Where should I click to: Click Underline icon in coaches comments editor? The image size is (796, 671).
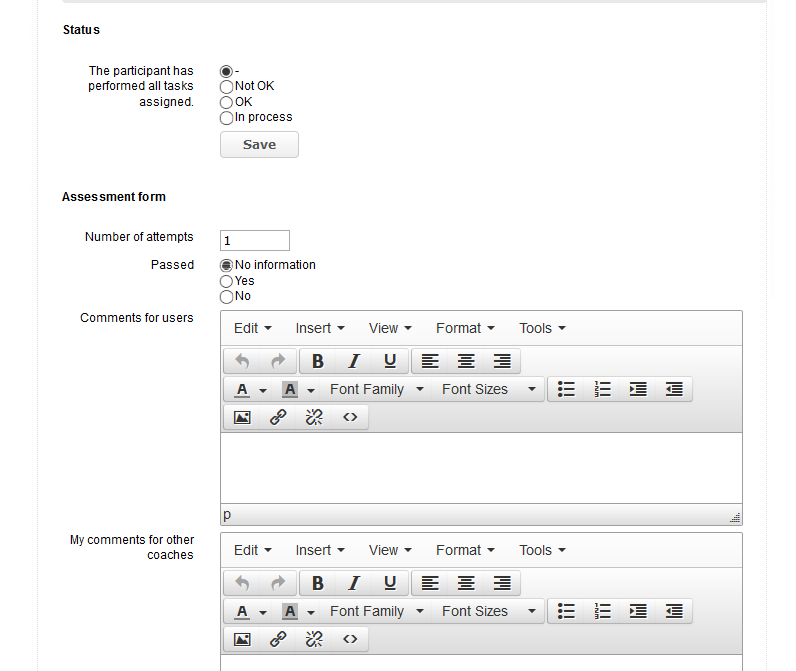390,583
